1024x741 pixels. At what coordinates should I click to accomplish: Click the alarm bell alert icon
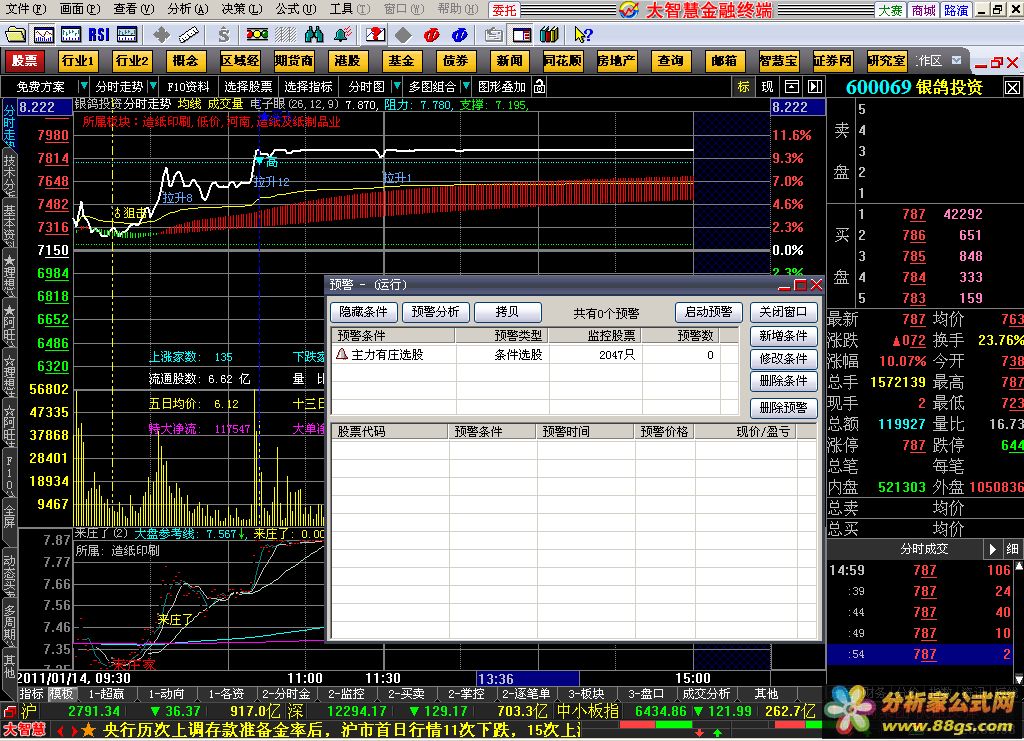[x=342, y=35]
